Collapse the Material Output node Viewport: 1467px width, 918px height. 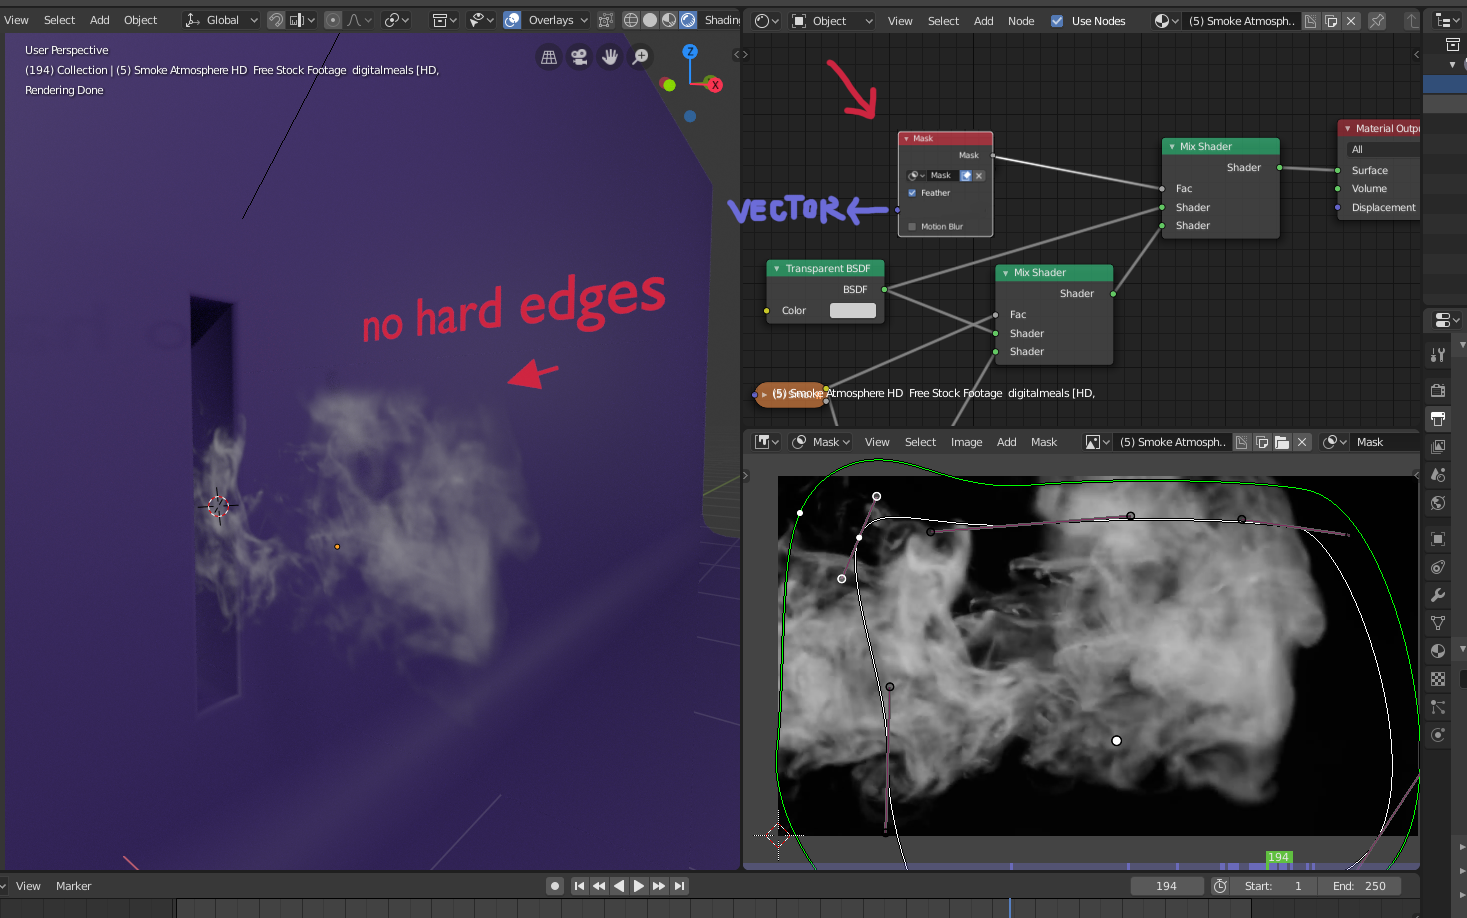coord(1347,129)
